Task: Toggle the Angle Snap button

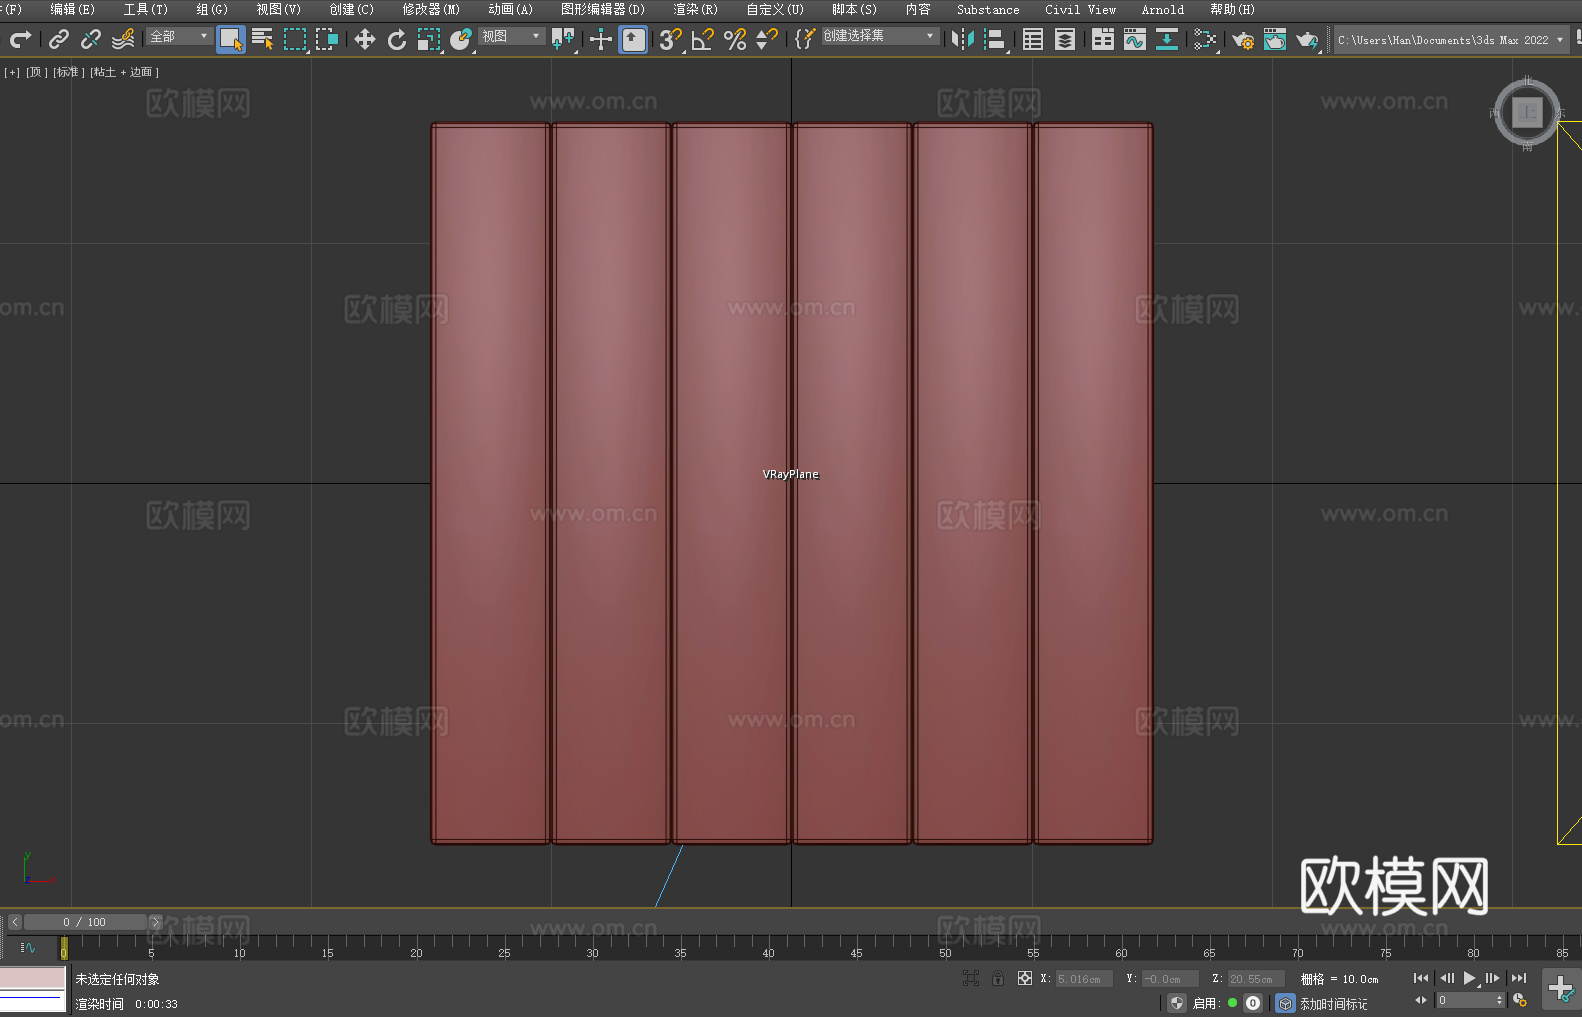Action: coord(703,39)
